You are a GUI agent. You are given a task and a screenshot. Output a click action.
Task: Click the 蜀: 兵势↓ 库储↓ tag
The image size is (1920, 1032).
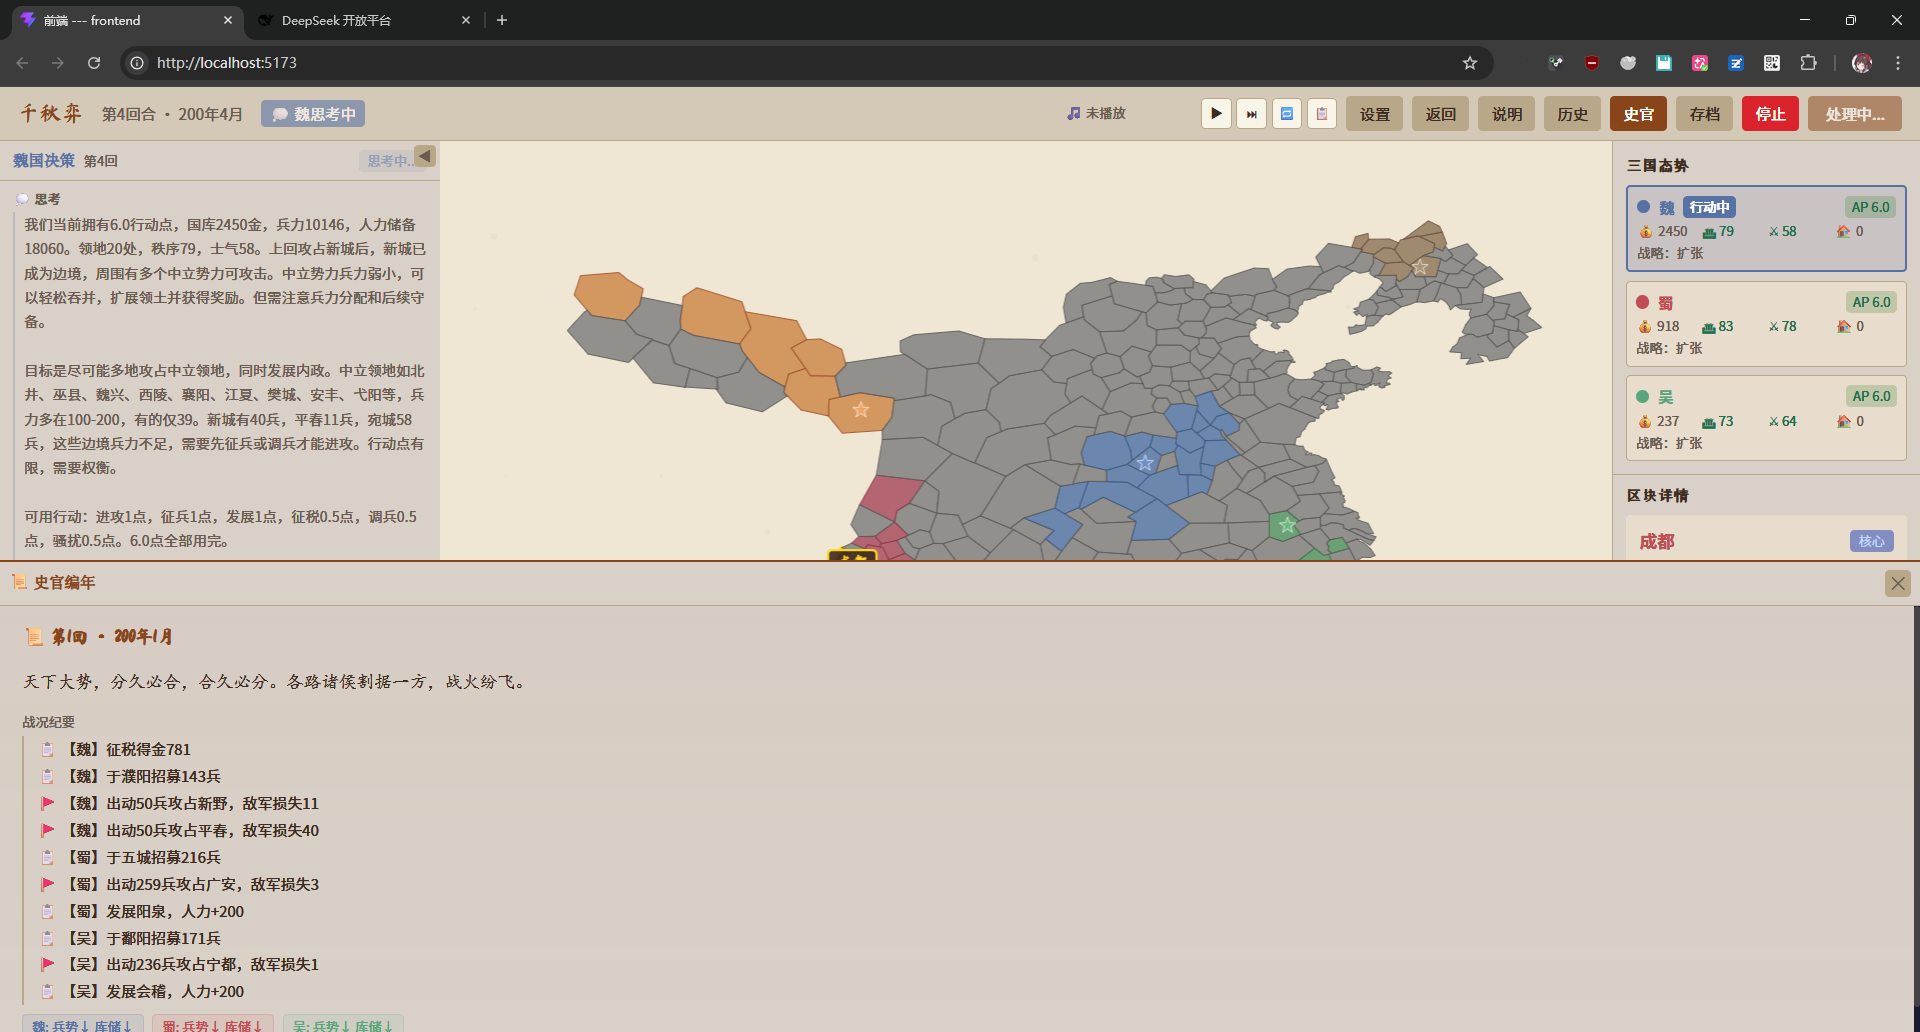212,1024
